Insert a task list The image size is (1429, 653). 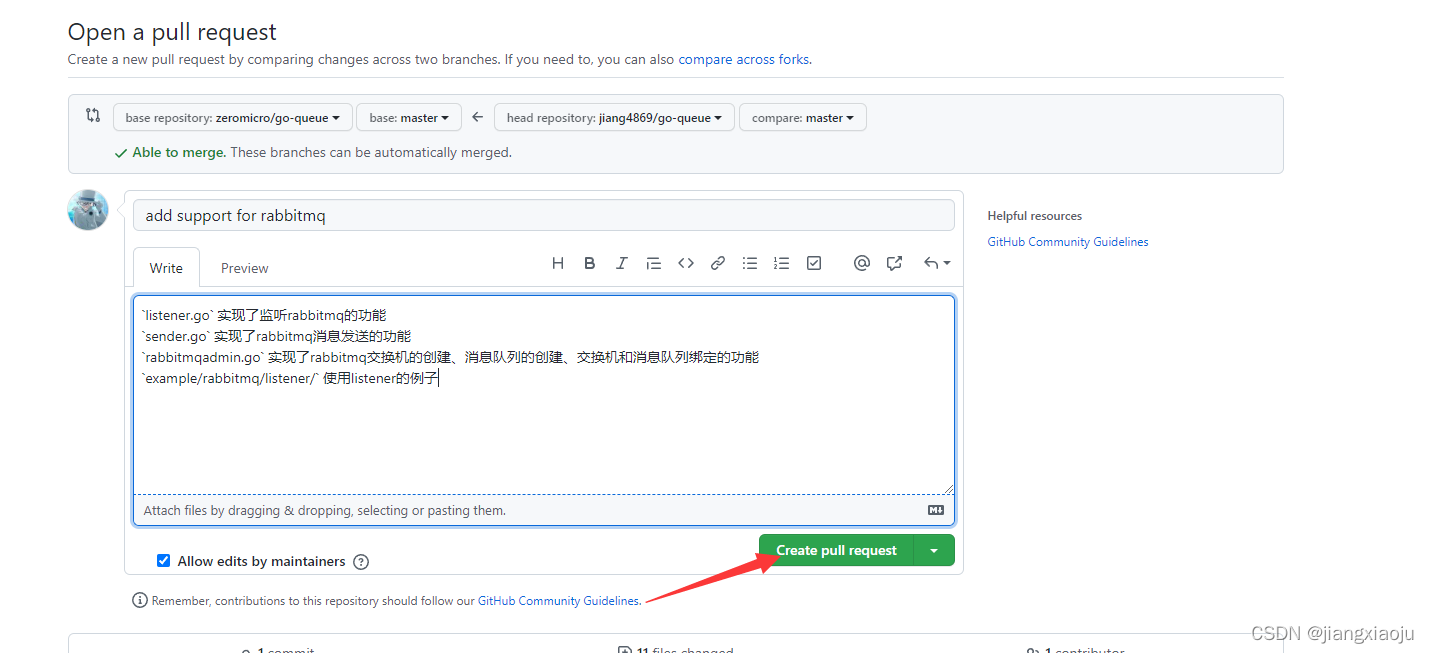click(814, 263)
